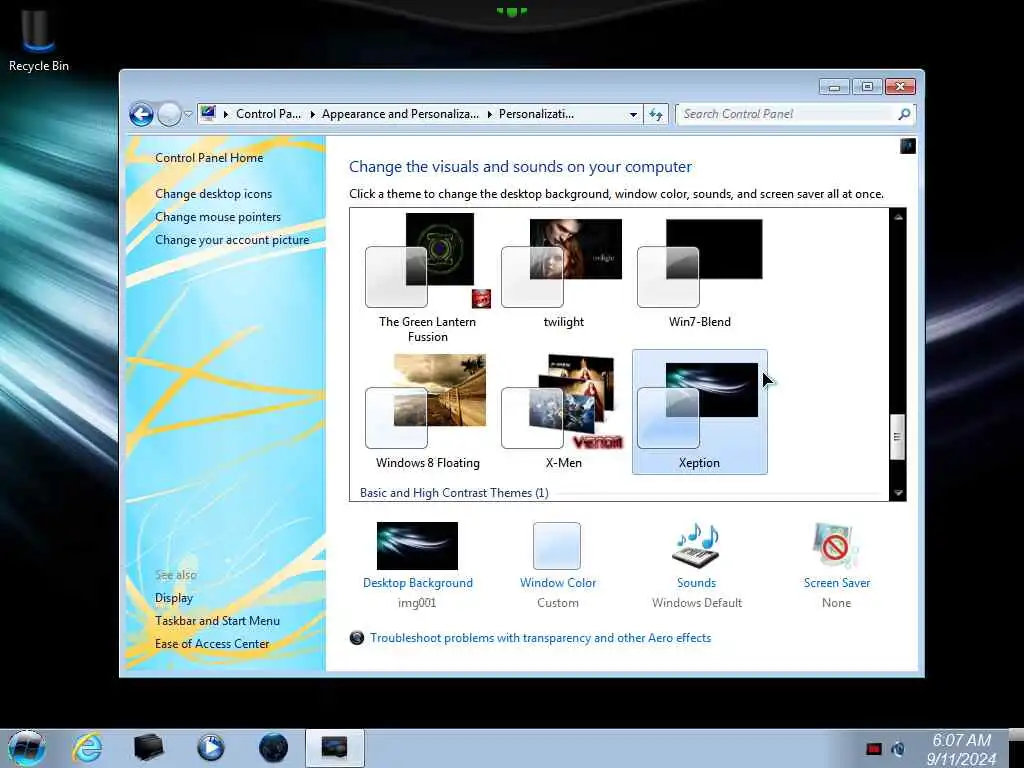Select Control Pa... breadcrumb segment
The width and height of the screenshot is (1024, 768).
(x=268, y=114)
